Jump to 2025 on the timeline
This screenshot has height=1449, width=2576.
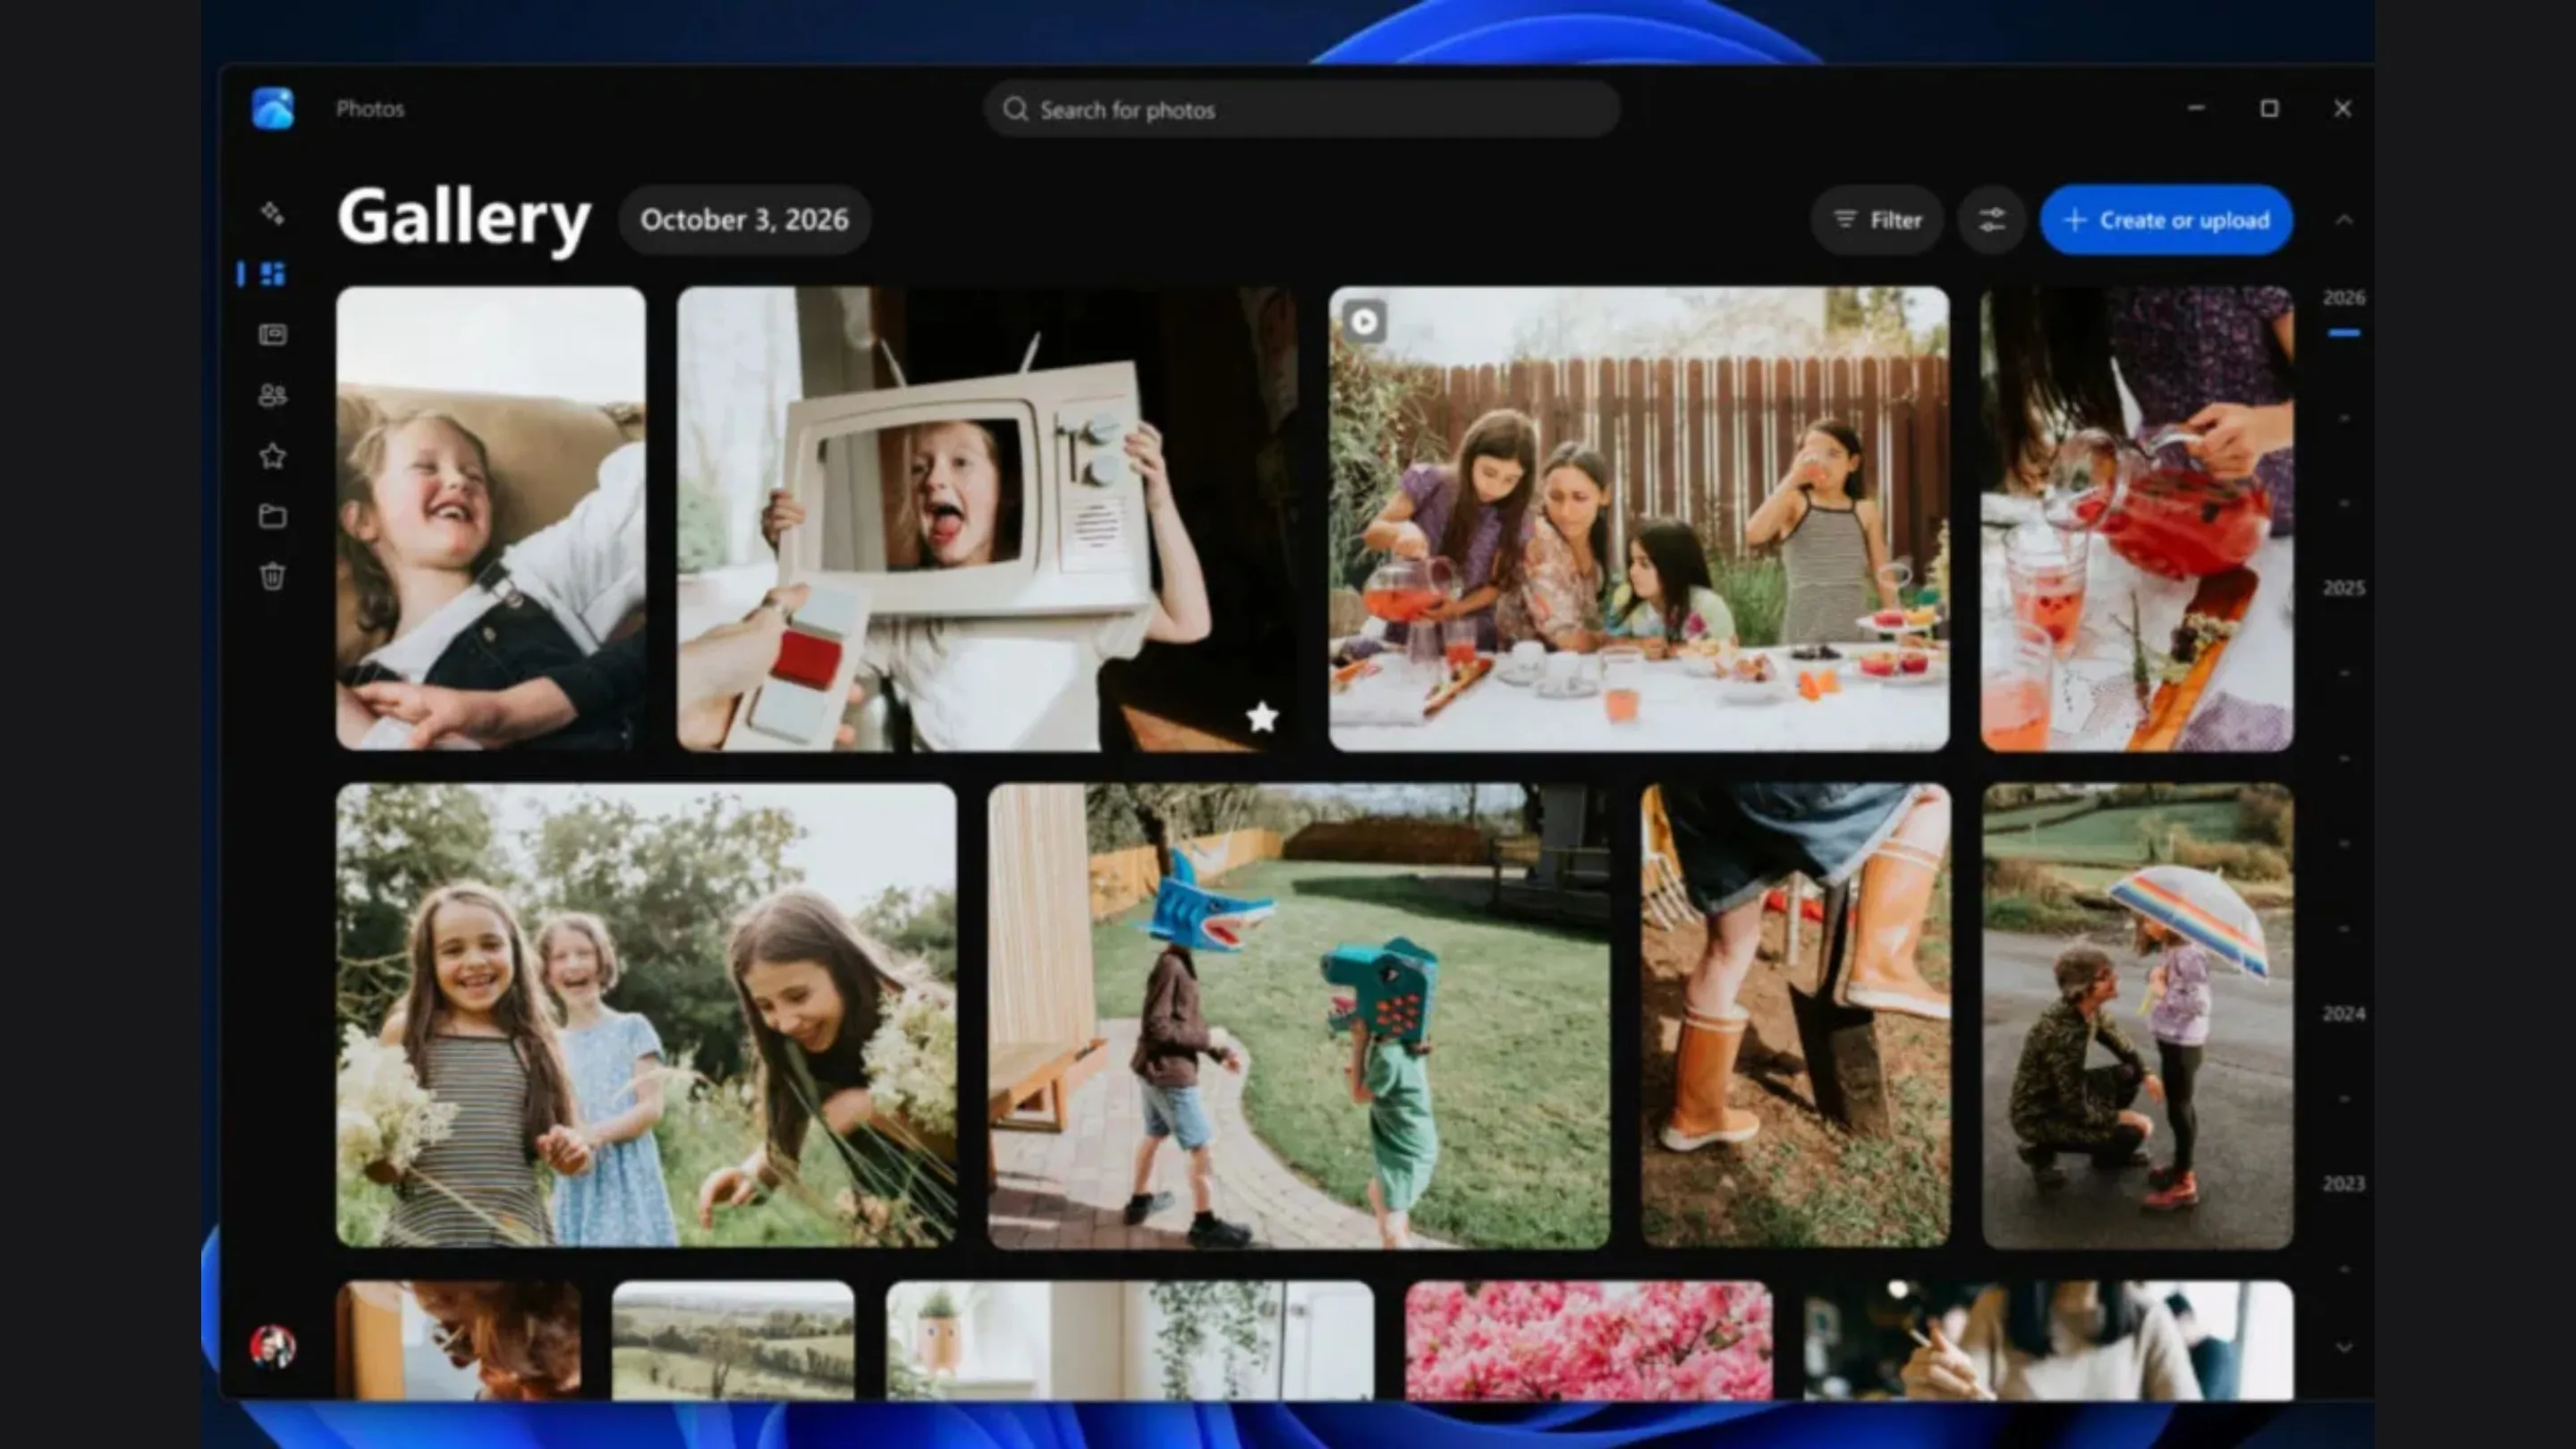2344,588
